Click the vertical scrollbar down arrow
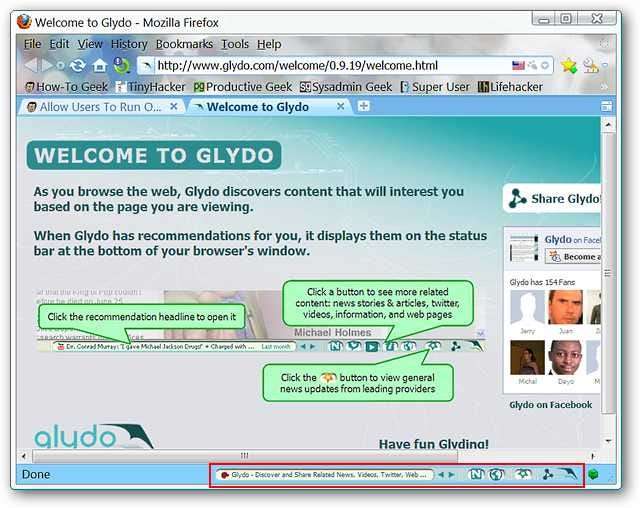 (608, 441)
